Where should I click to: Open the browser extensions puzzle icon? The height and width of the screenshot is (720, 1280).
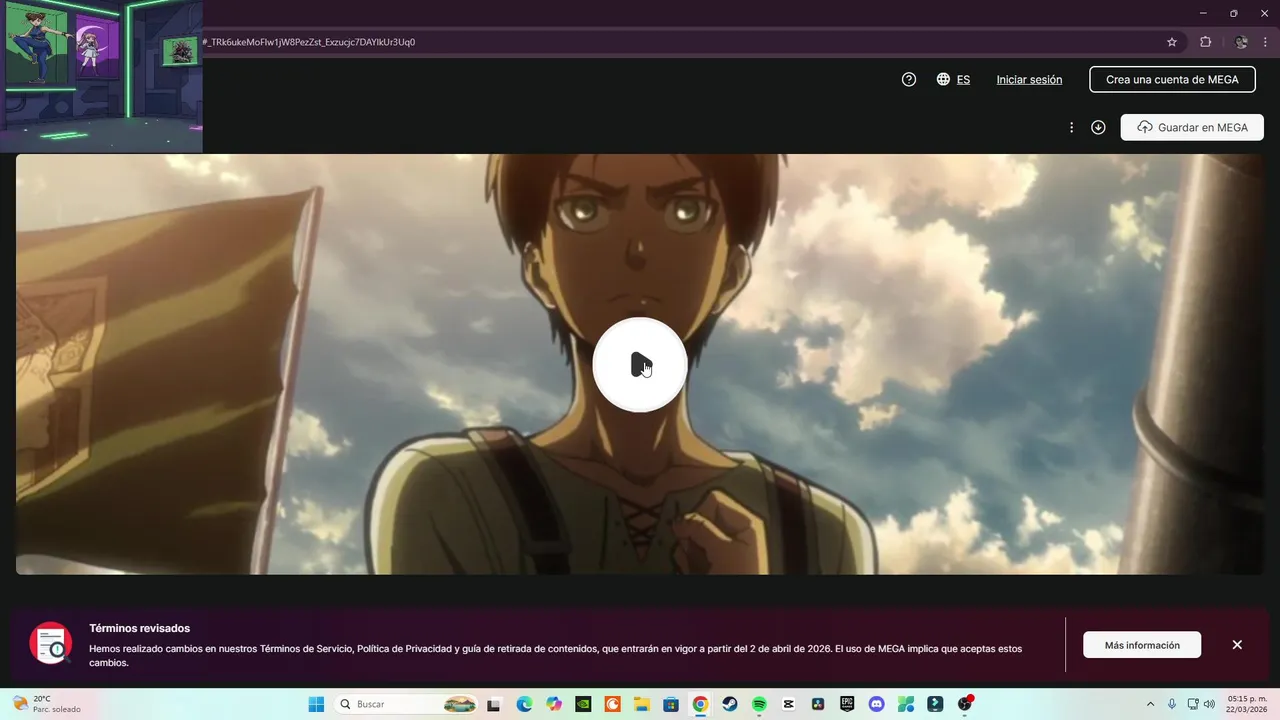(1205, 42)
